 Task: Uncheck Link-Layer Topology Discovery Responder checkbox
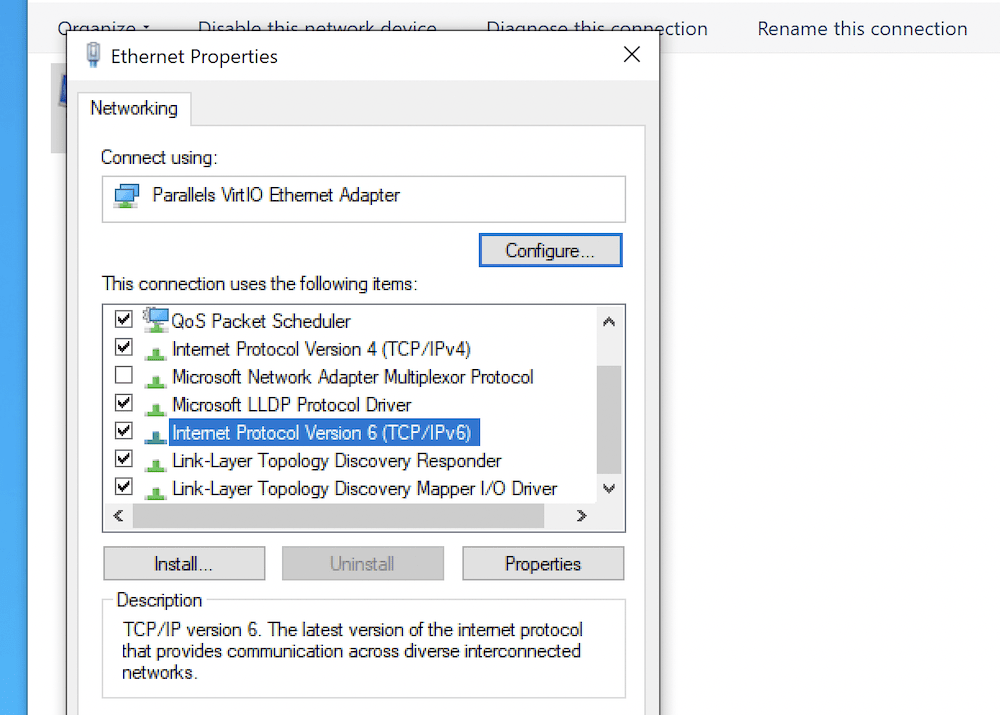(x=124, y=459)
